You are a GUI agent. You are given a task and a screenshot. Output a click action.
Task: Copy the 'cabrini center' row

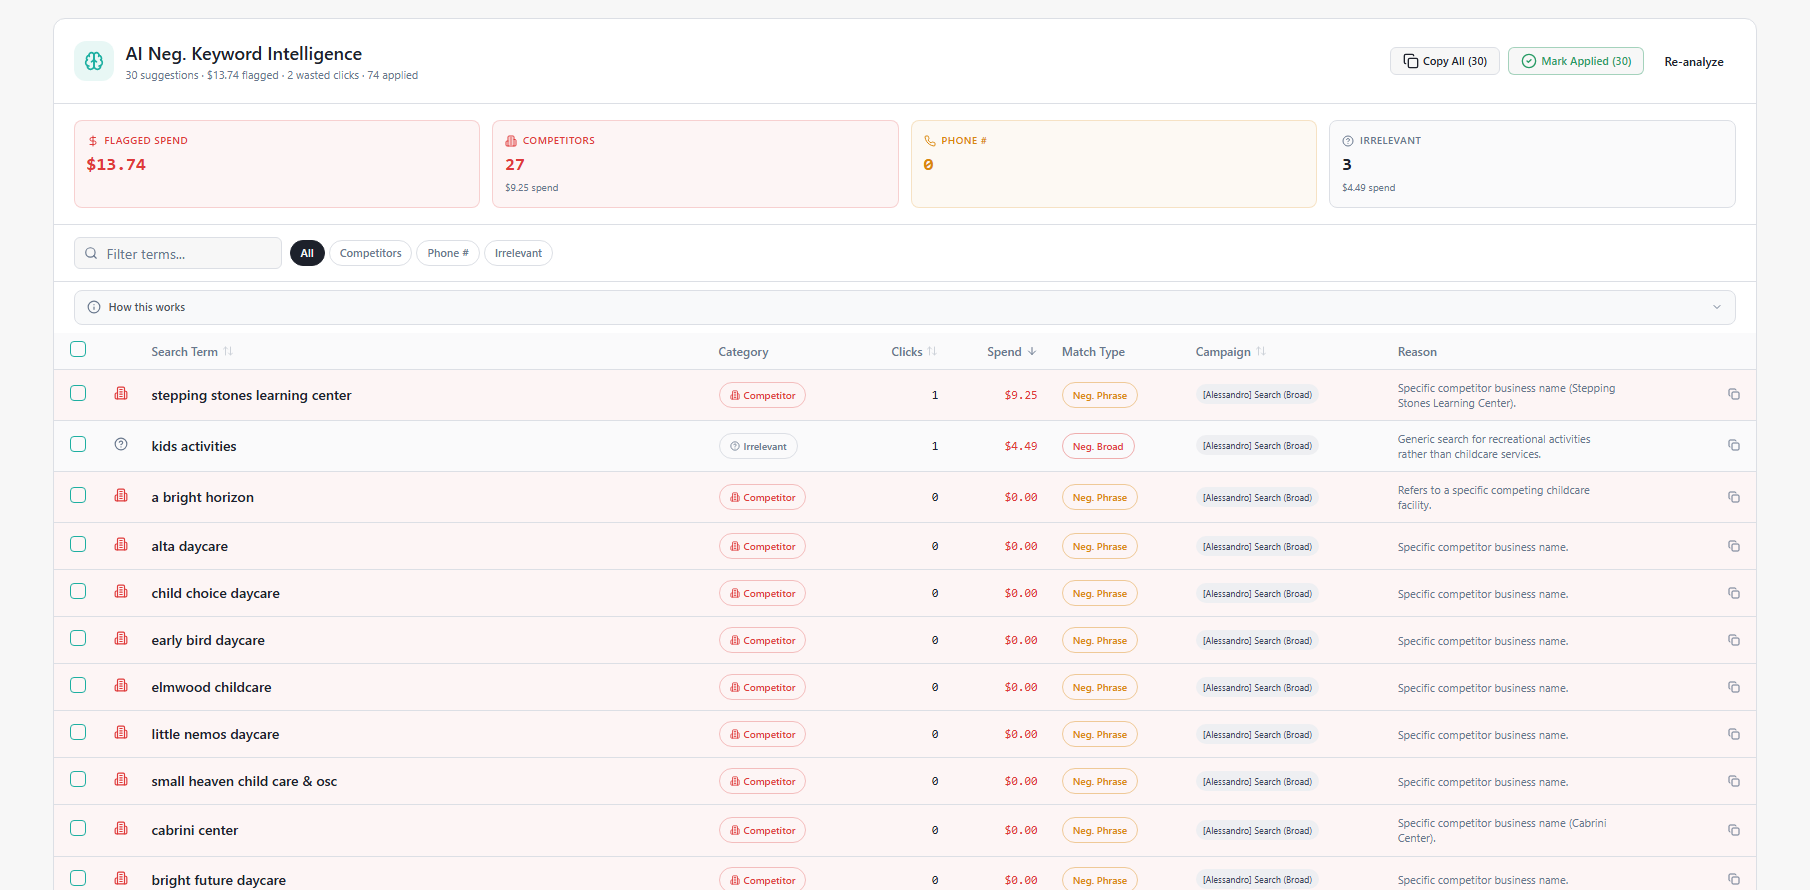click(x=1734, y=830)
